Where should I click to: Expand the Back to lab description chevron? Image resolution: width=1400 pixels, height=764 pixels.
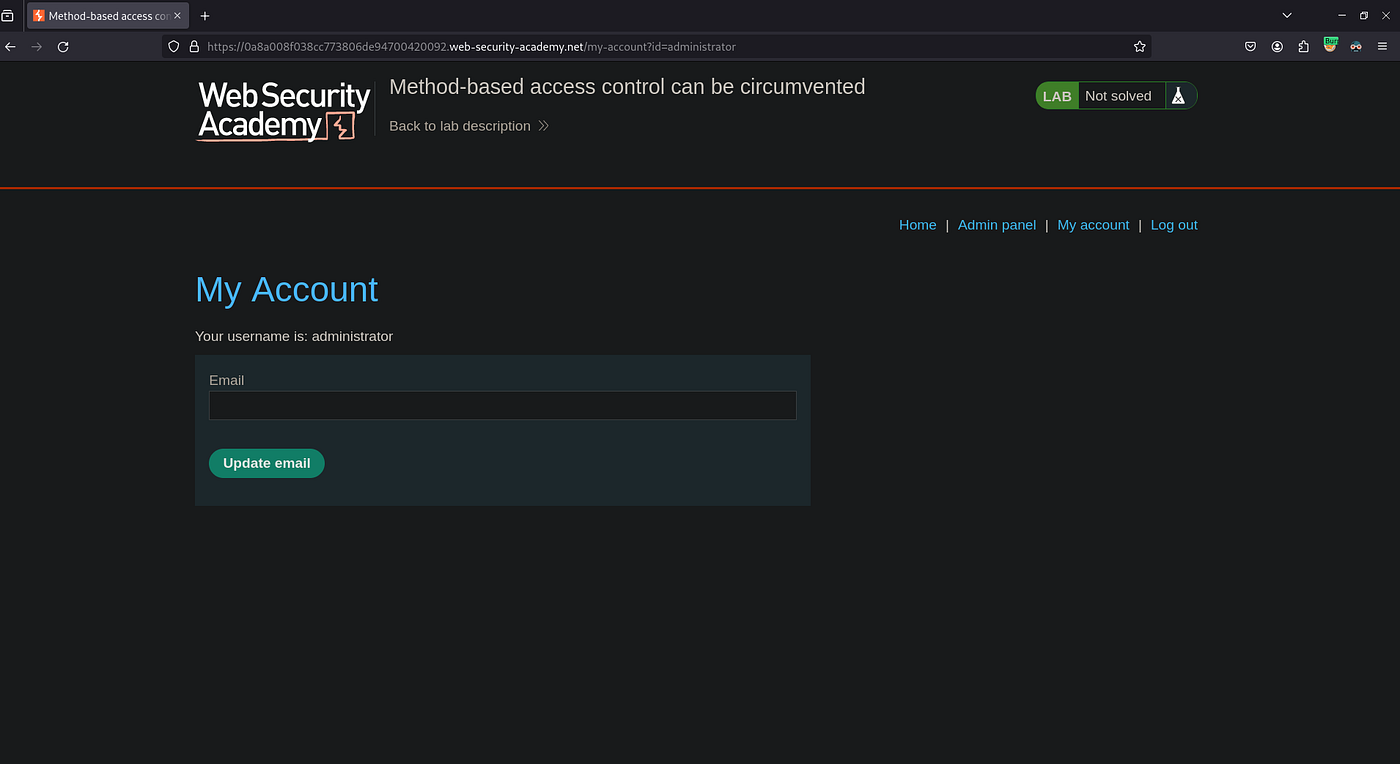pos(543,126)
